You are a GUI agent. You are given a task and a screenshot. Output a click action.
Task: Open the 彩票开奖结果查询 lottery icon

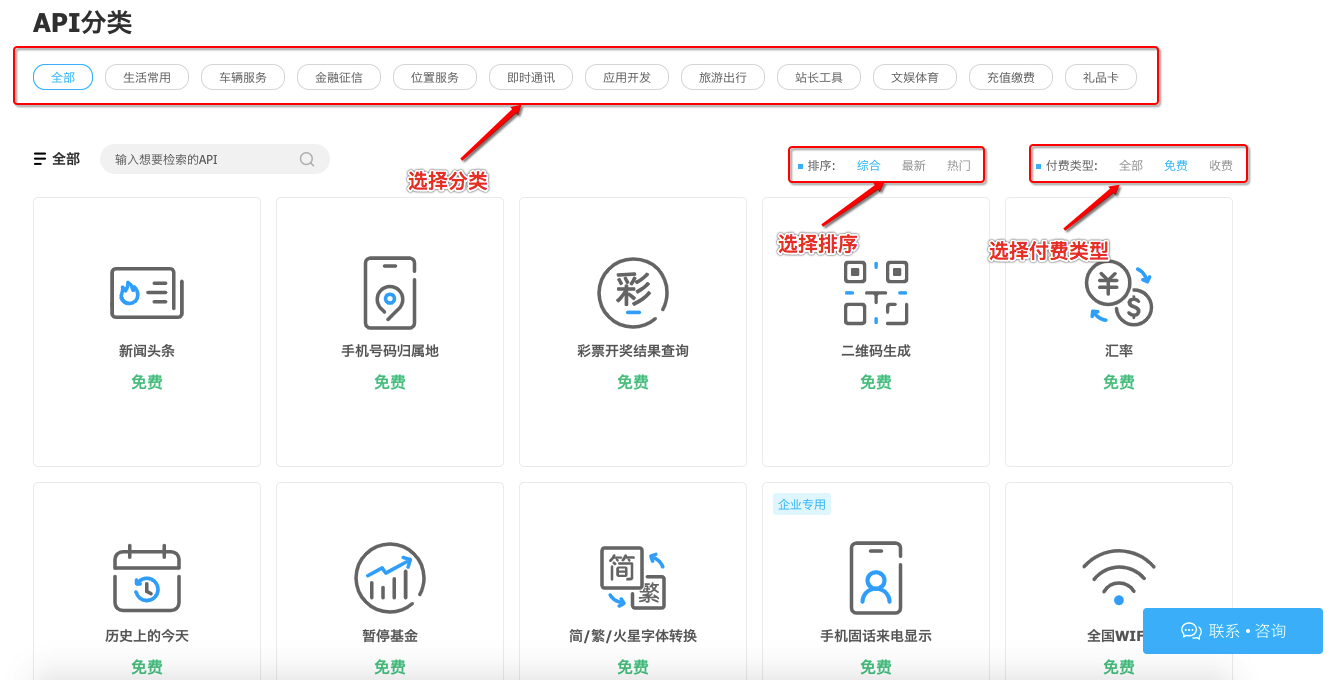click(x=633, y=293)
